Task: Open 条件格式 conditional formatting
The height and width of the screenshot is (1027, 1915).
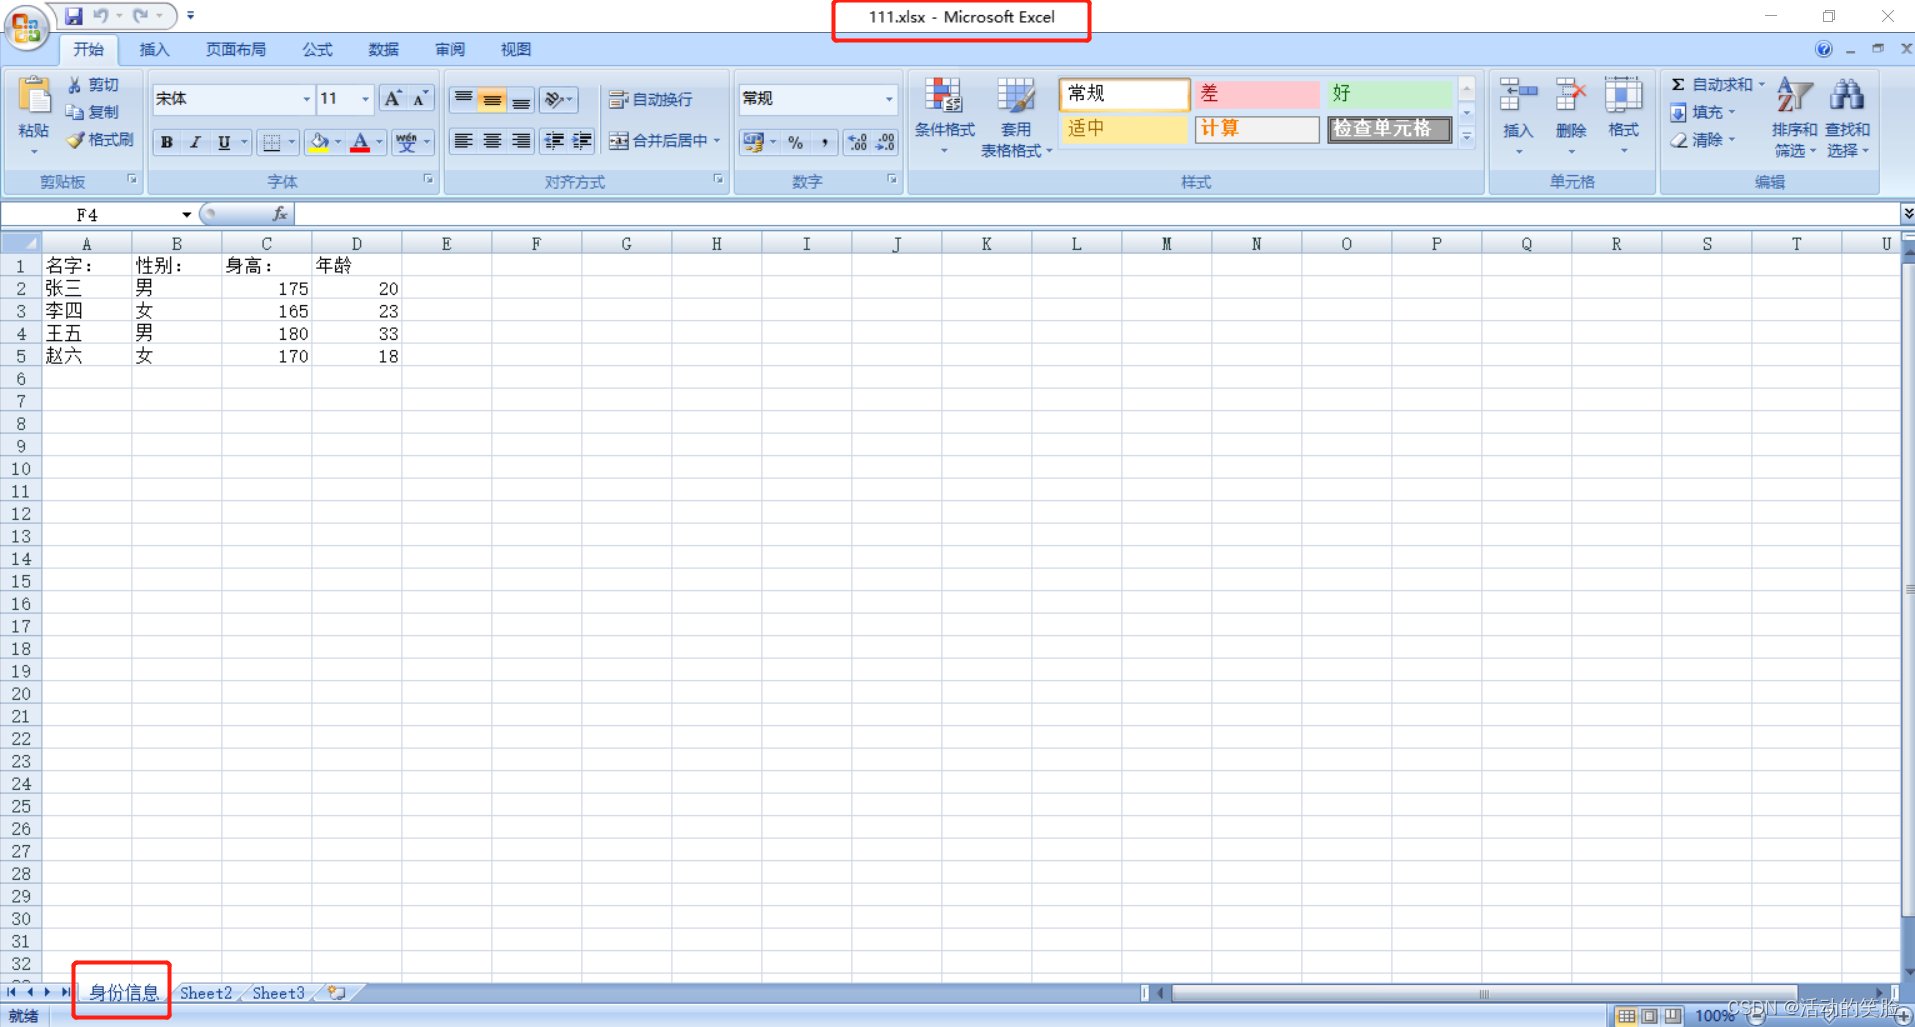Action: [944, 117]
